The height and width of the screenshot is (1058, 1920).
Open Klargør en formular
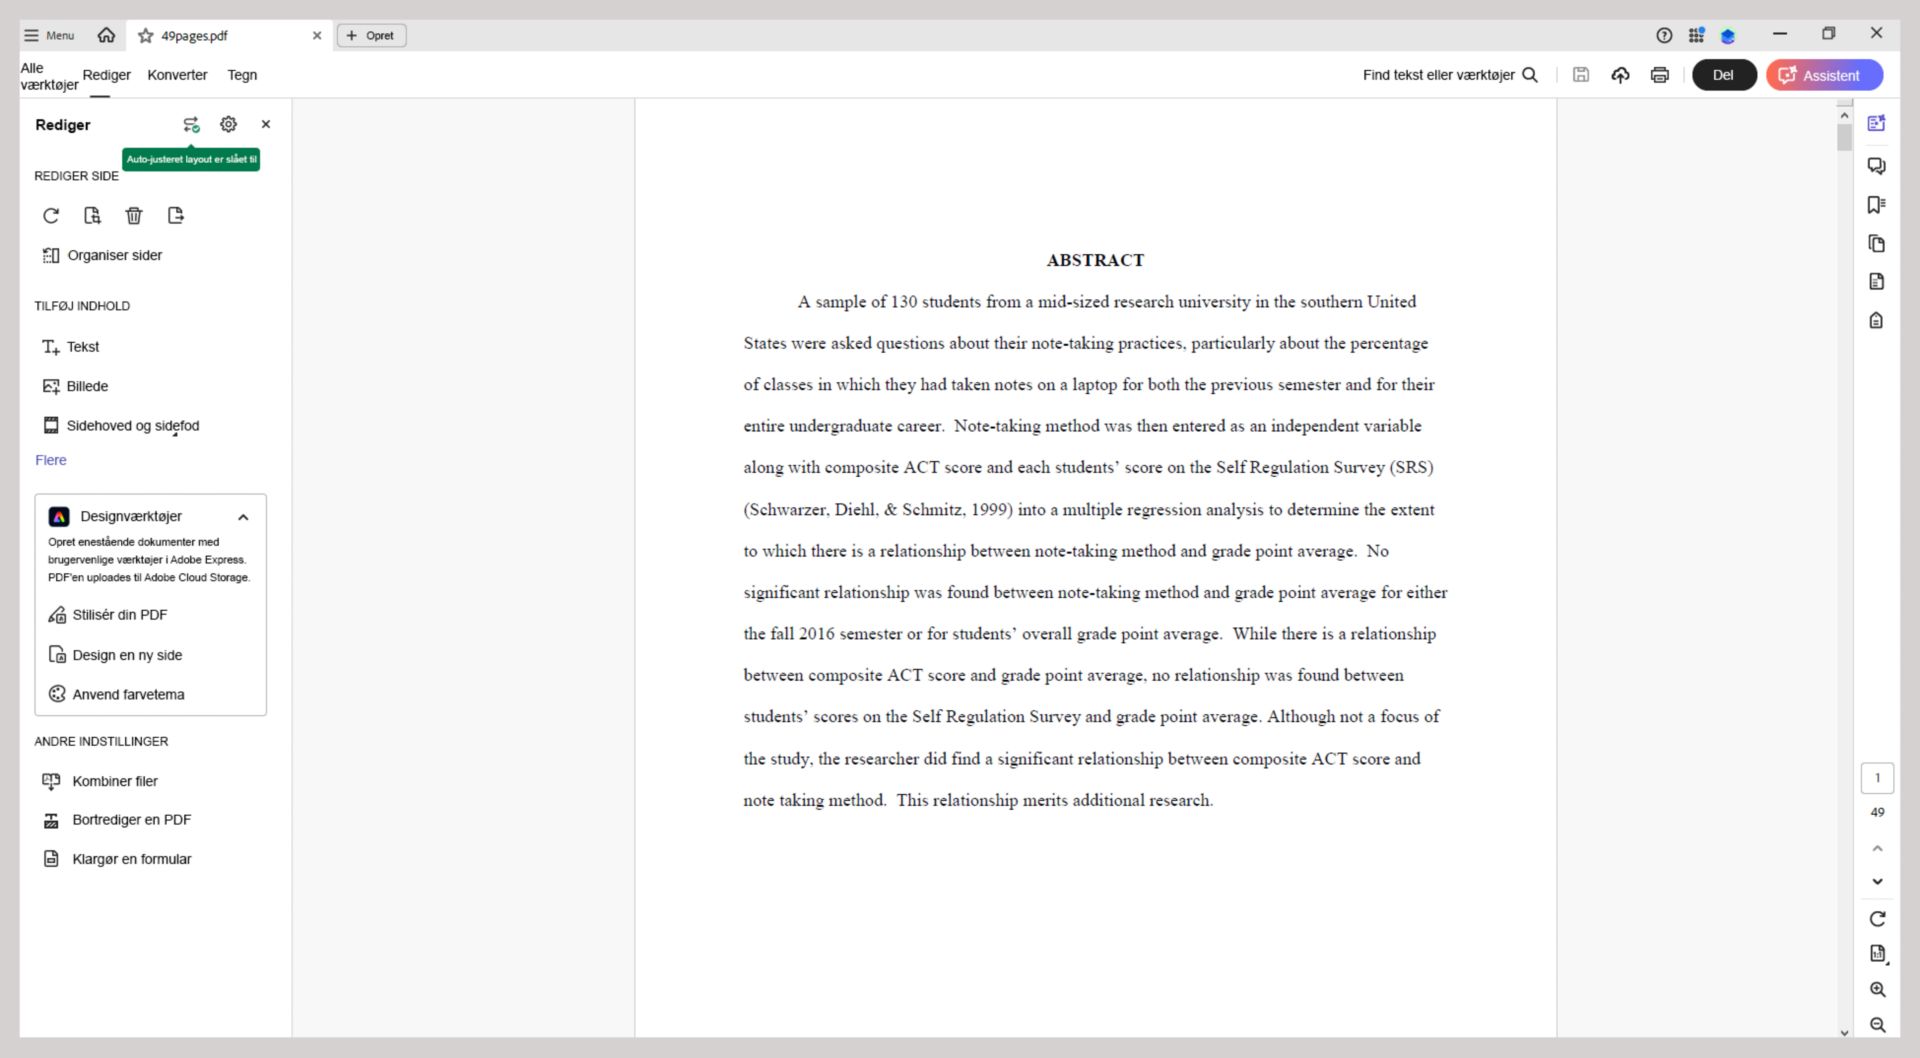[117, 859]
